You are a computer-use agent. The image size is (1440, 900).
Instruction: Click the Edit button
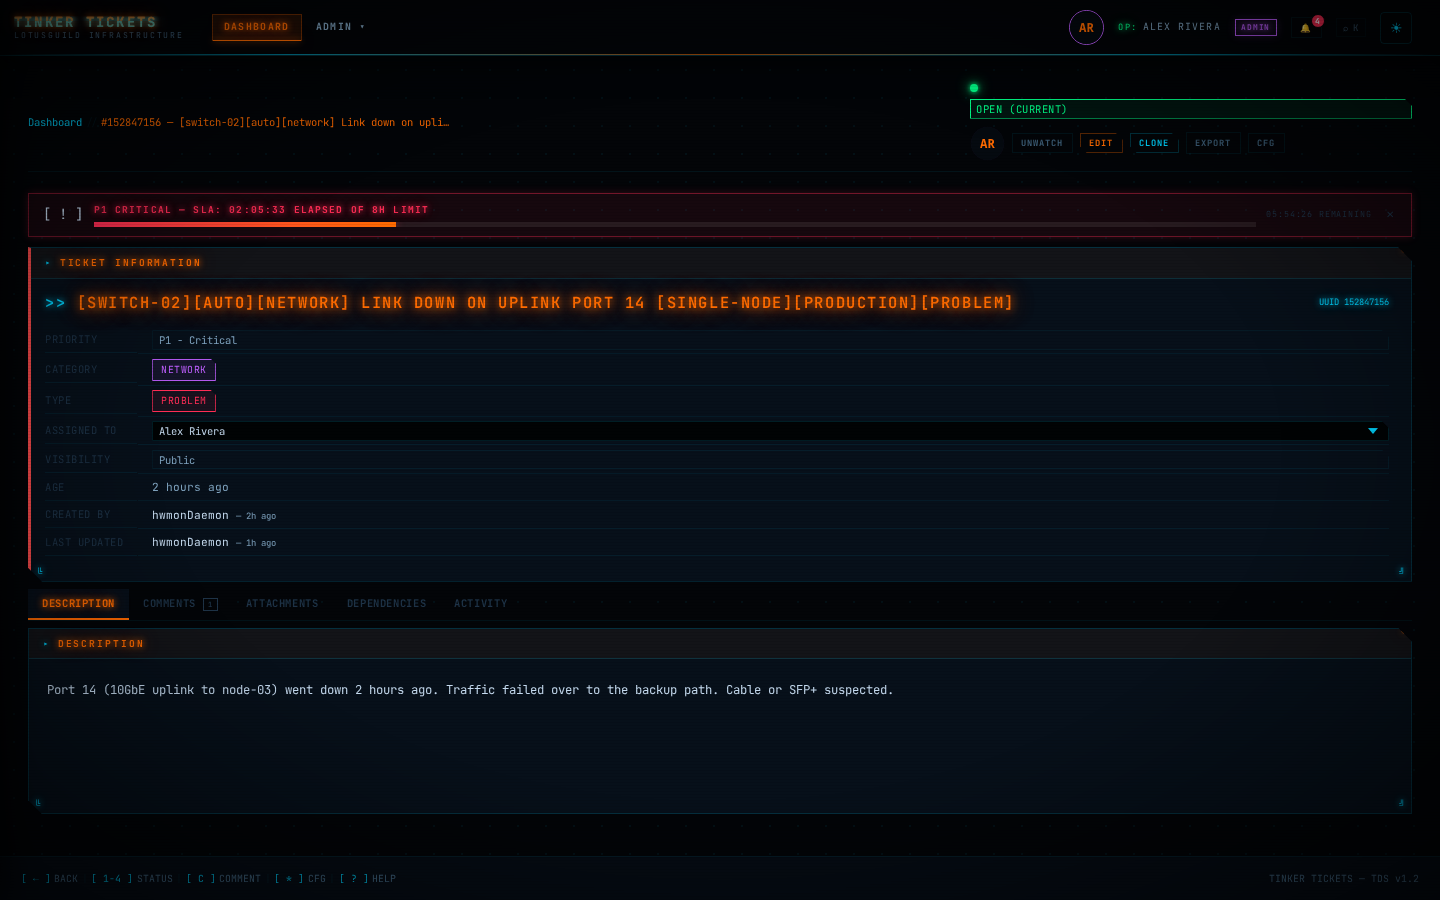pos(1101,143)
